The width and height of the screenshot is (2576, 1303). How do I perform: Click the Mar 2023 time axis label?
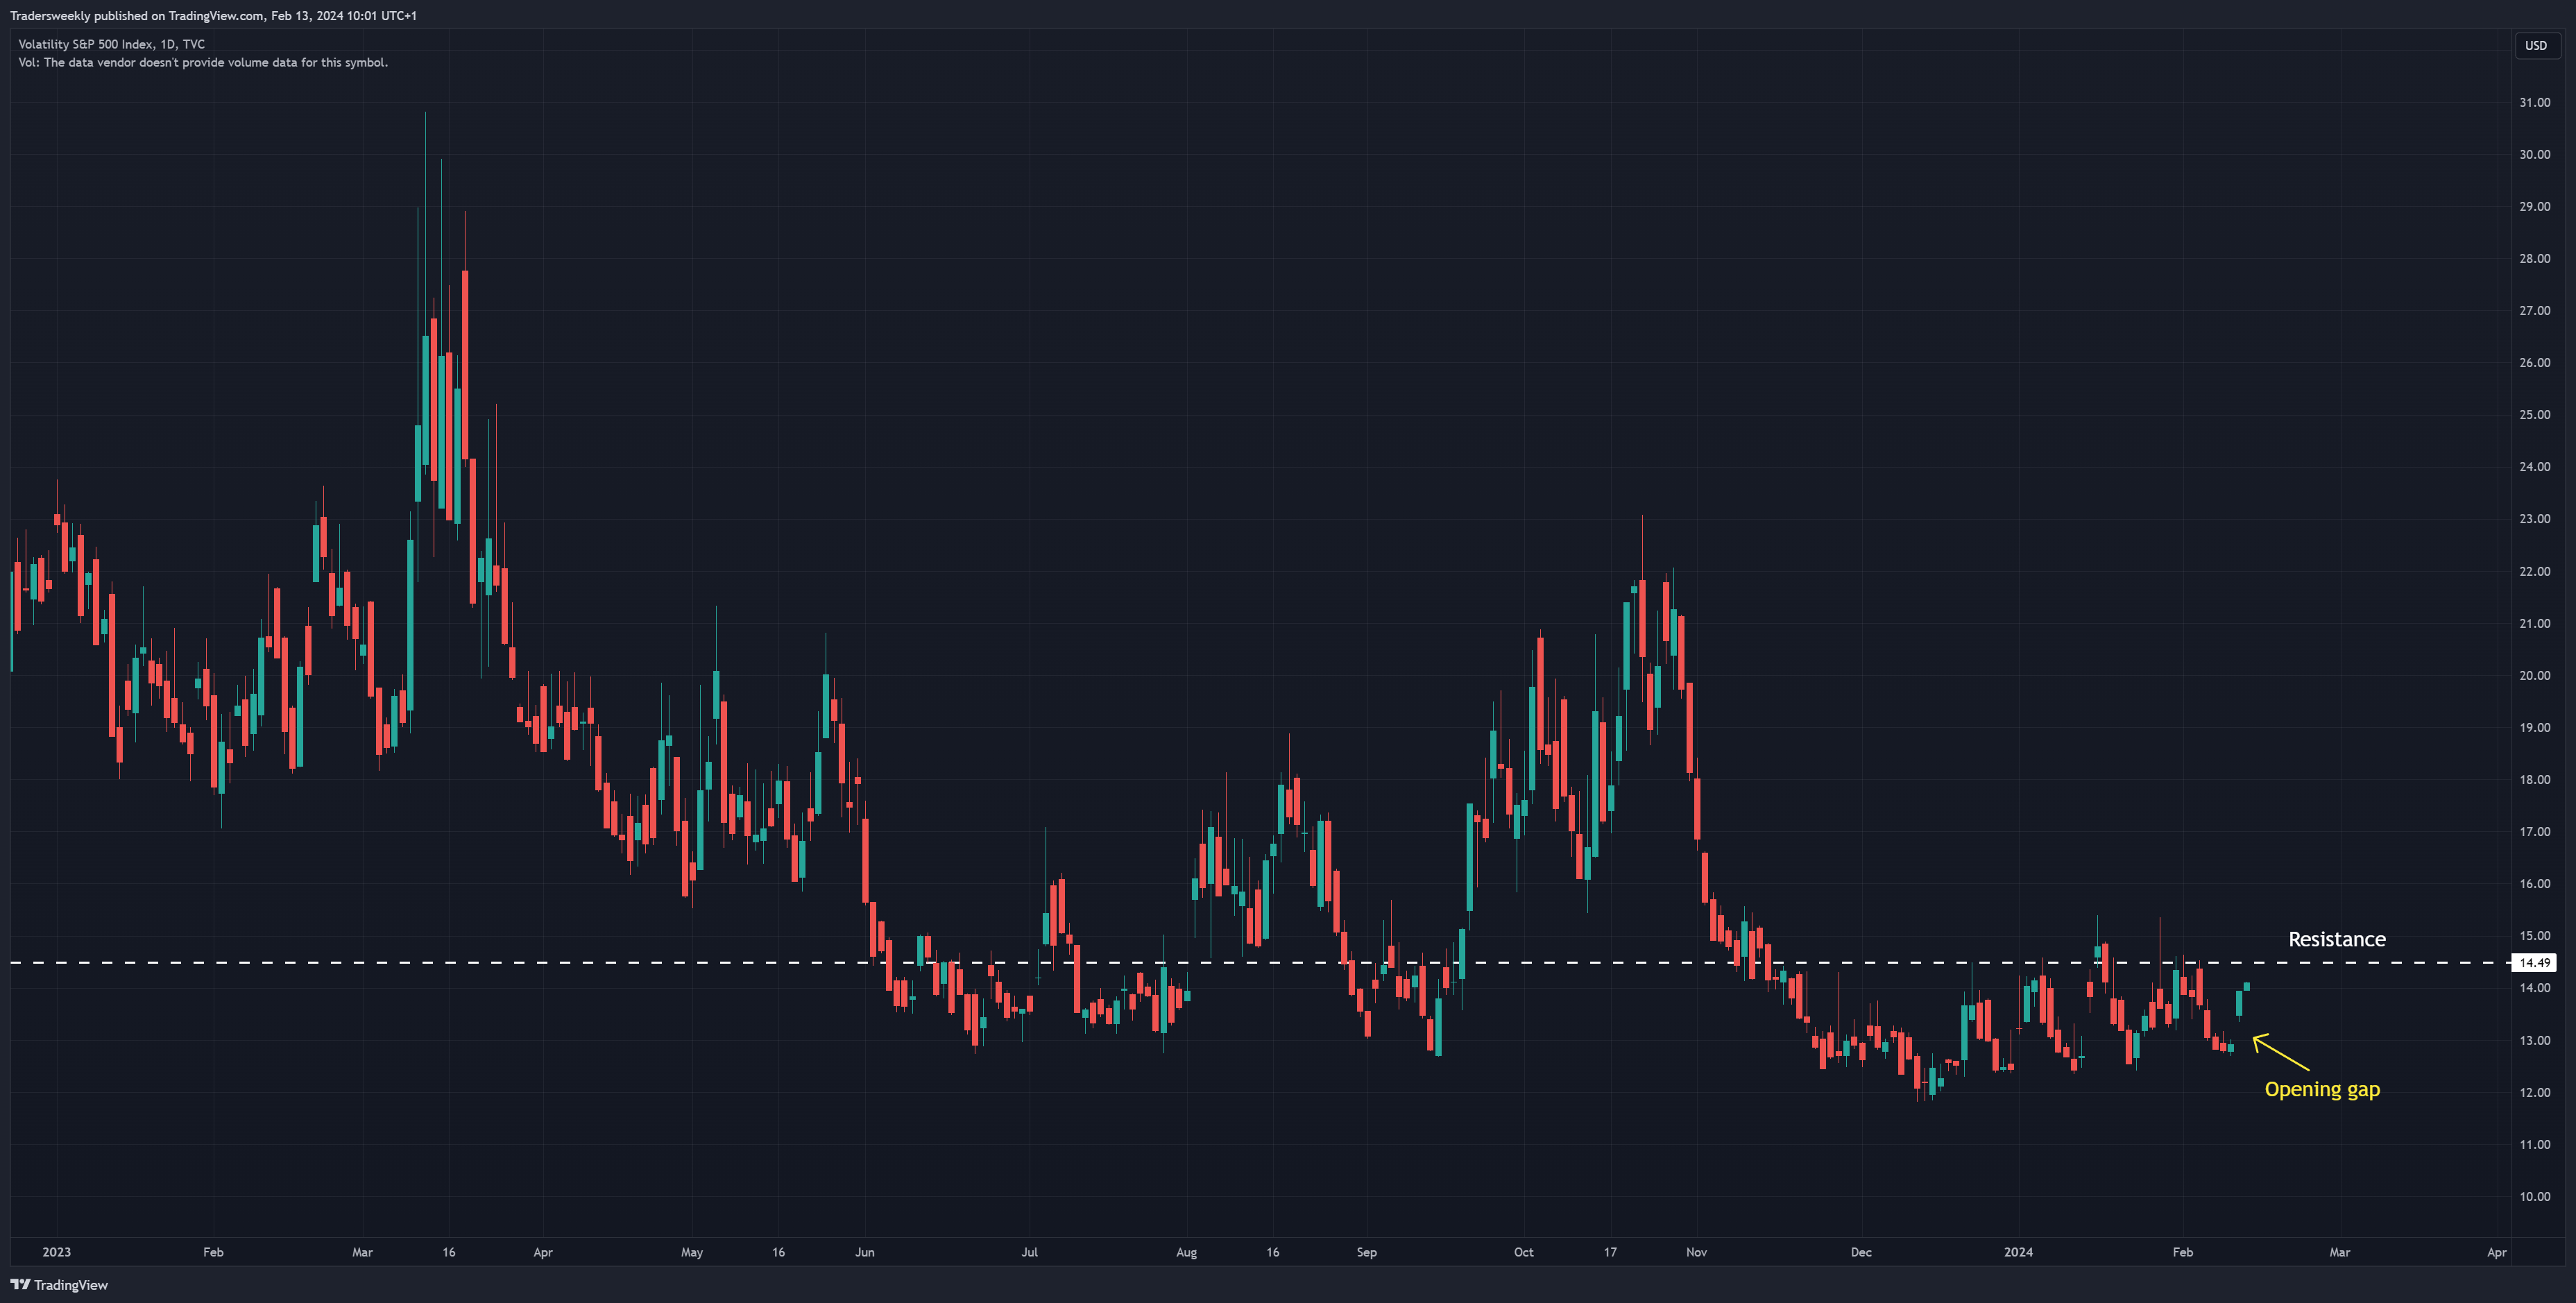362,1252
